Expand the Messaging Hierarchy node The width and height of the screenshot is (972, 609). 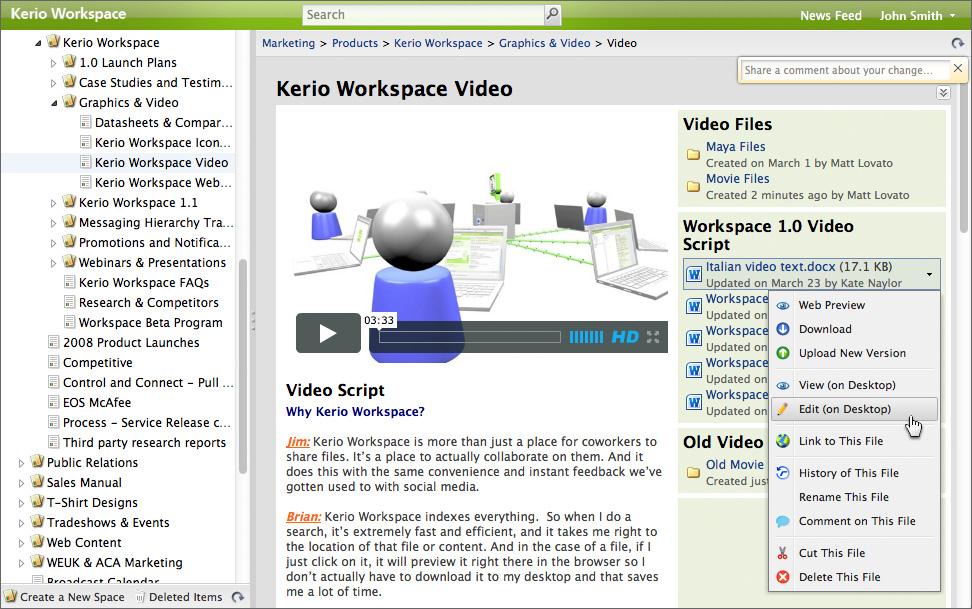53,223
